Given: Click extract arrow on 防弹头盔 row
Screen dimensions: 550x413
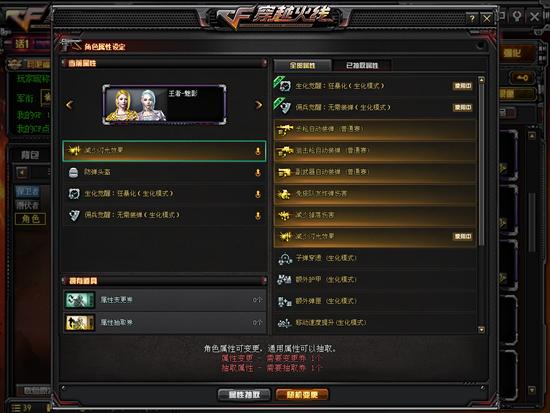Looking at the screenshot, I should pyautogui.click(x=258, y=173).
